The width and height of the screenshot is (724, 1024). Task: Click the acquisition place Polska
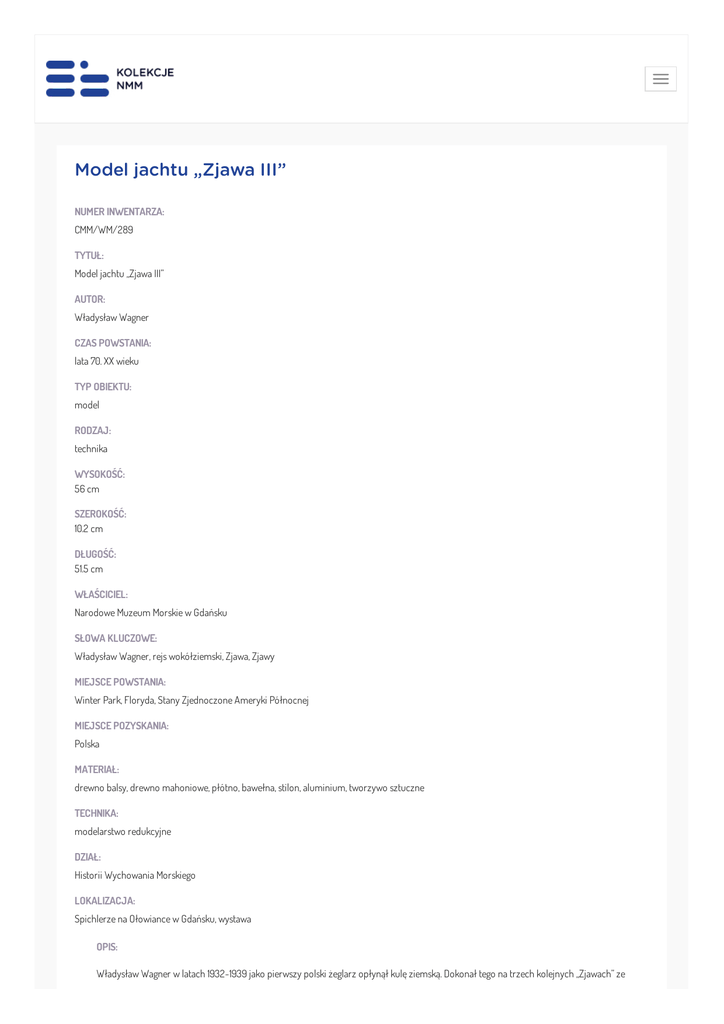pos(87,744)
